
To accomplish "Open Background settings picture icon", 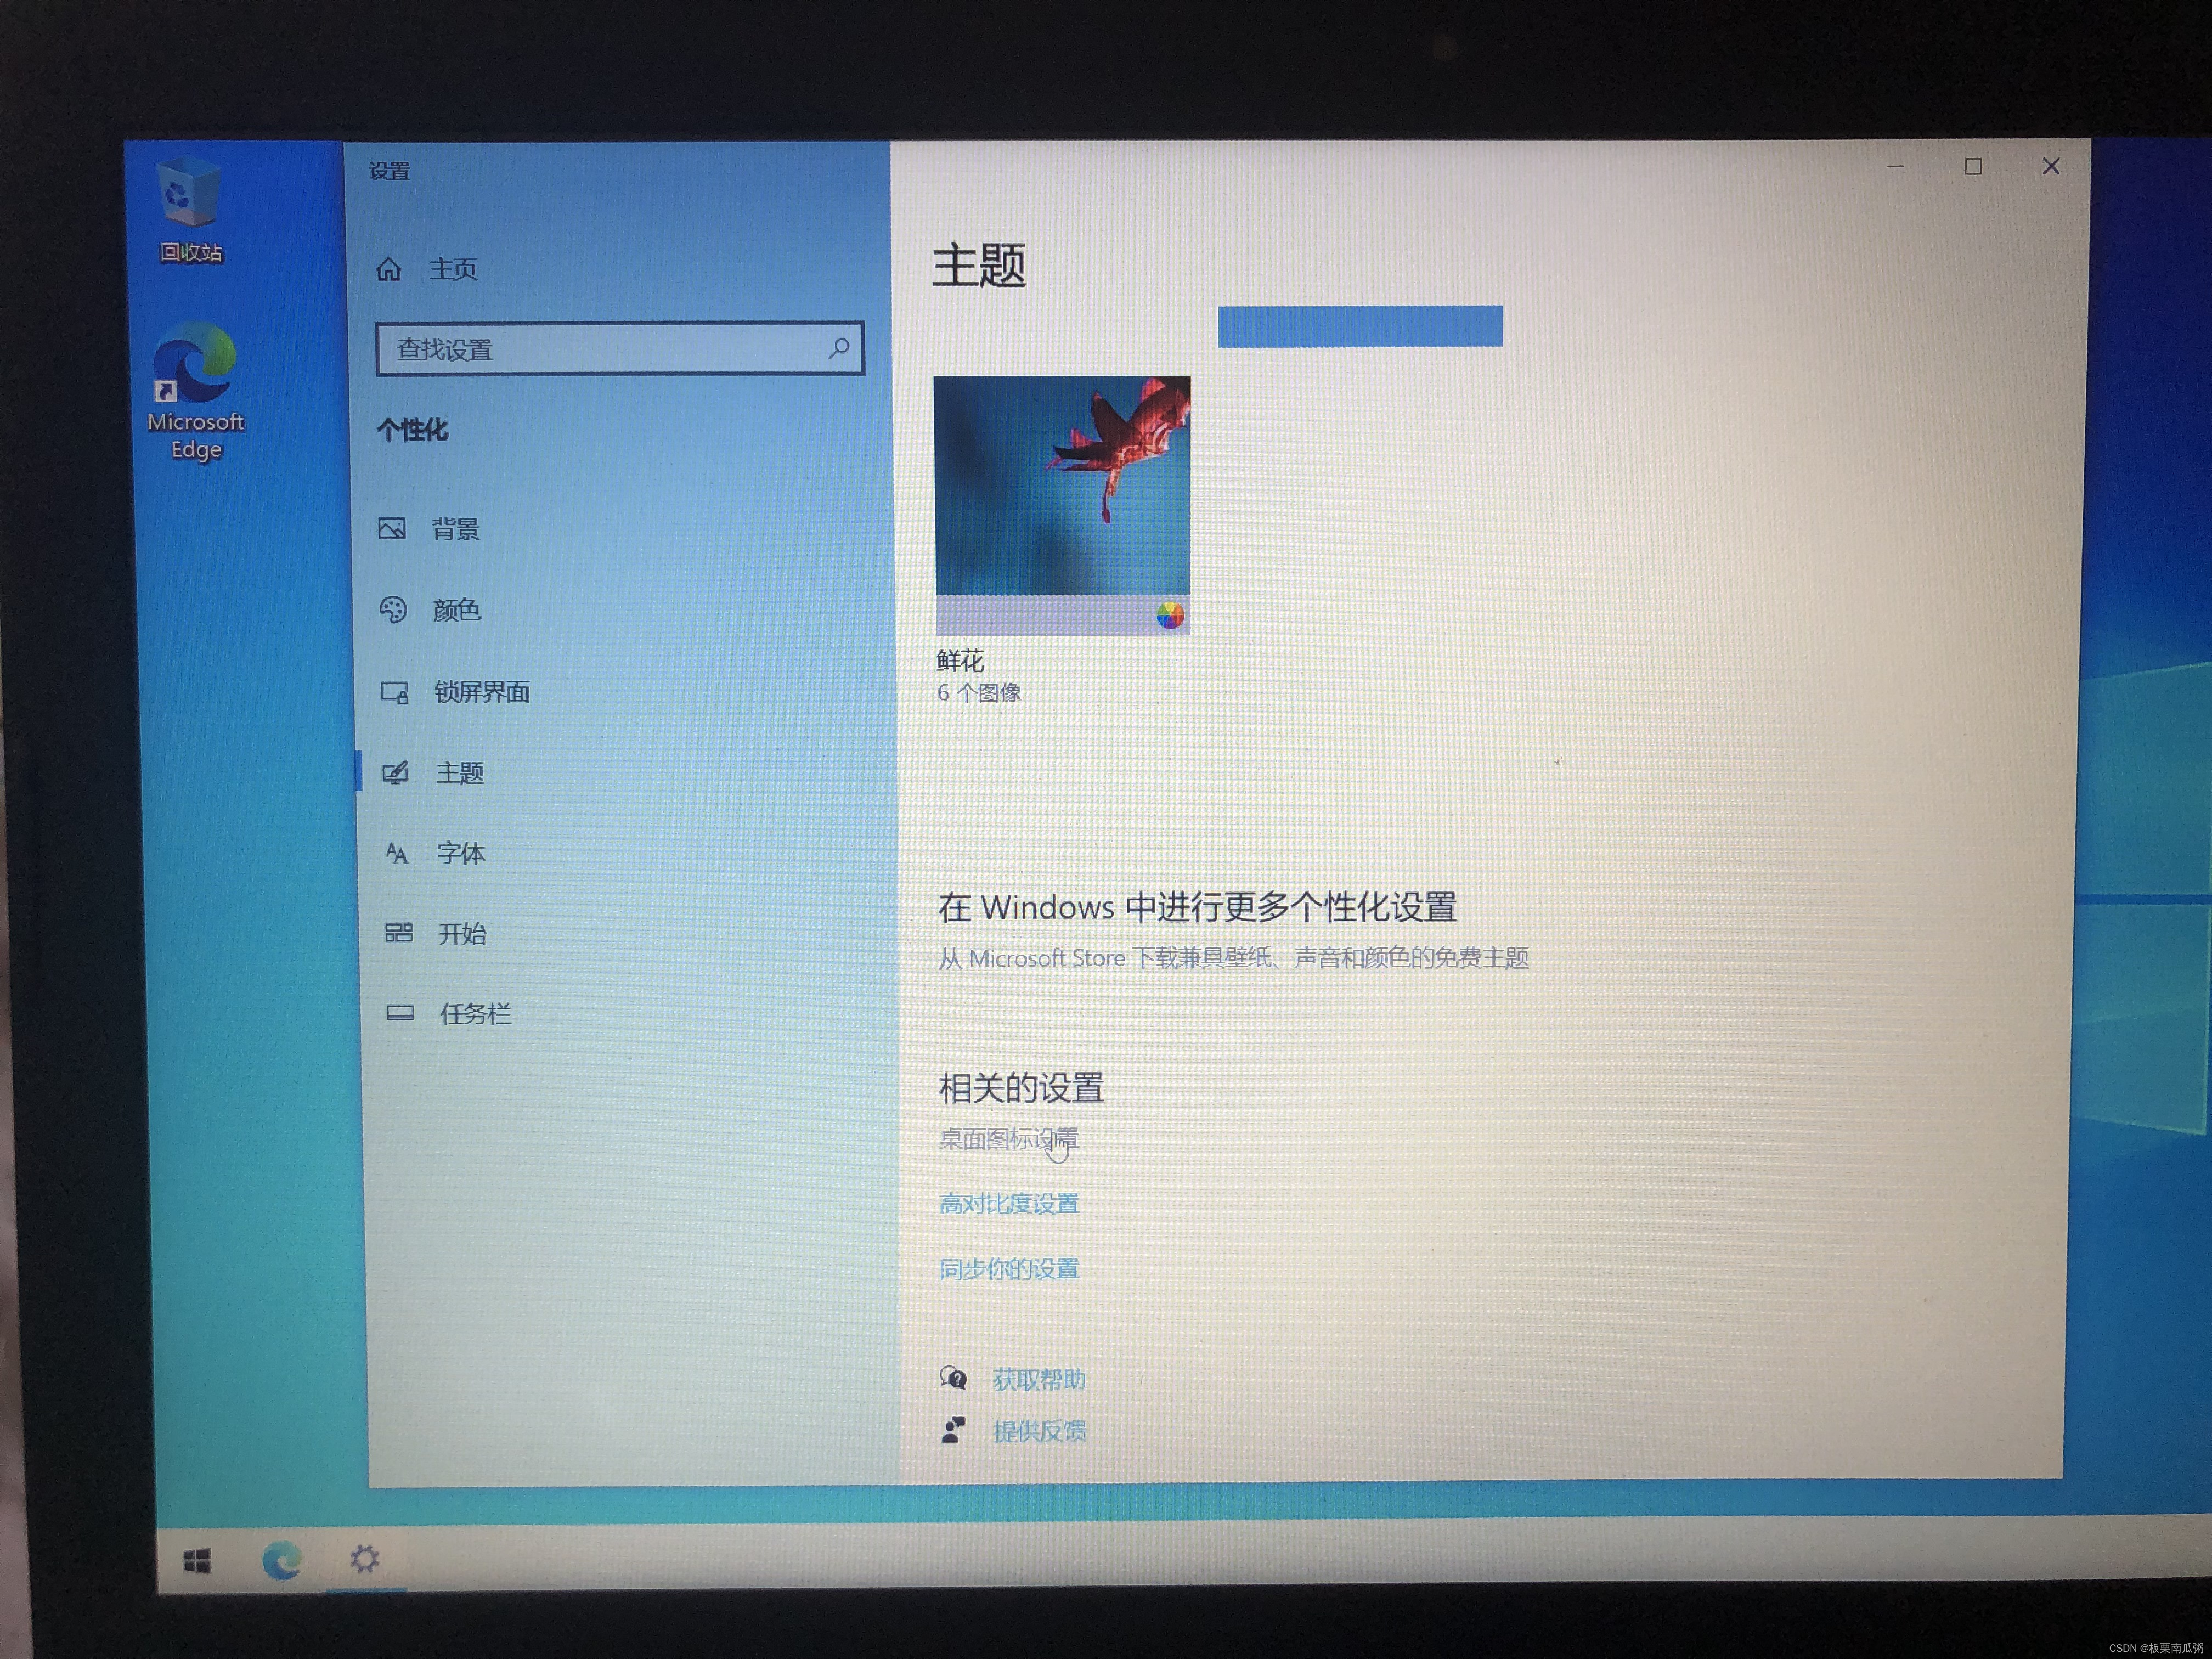I will [392, 528].
